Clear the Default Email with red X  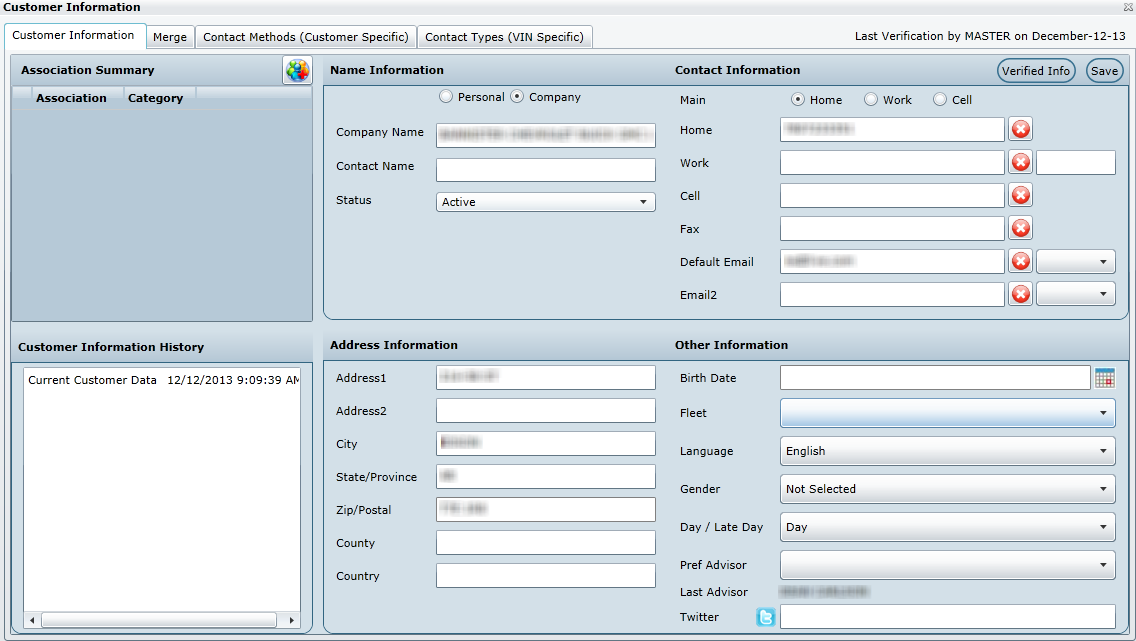click(1020, 261)
